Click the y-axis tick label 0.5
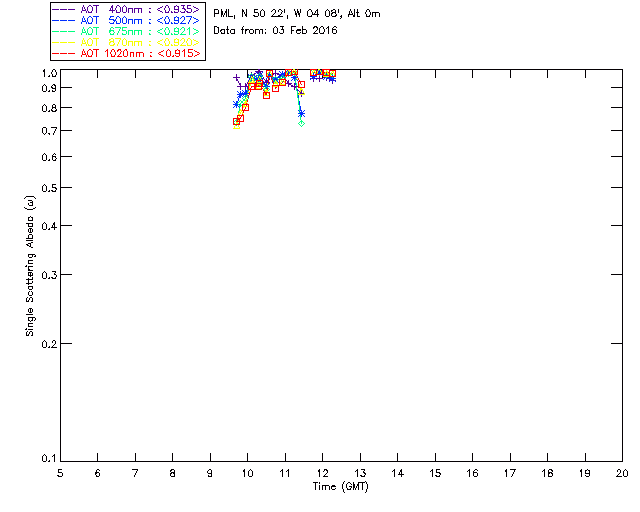 tap(46, 188)
